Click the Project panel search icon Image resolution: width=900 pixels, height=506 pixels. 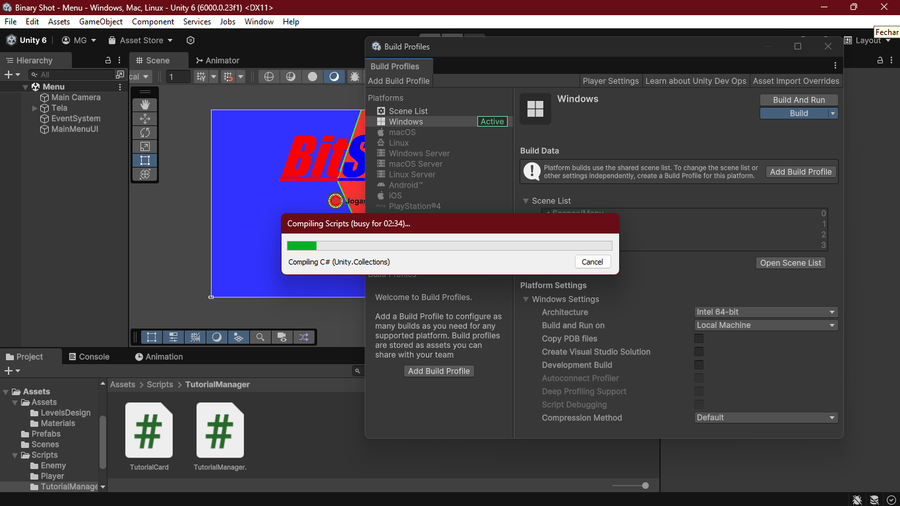(x=357, y=371)
